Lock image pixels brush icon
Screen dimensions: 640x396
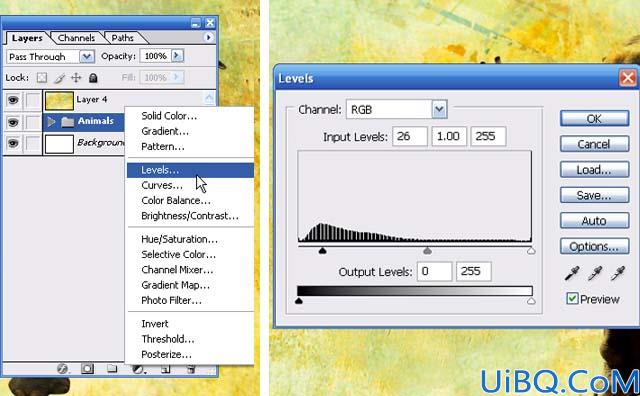click(x=60, y=78)
